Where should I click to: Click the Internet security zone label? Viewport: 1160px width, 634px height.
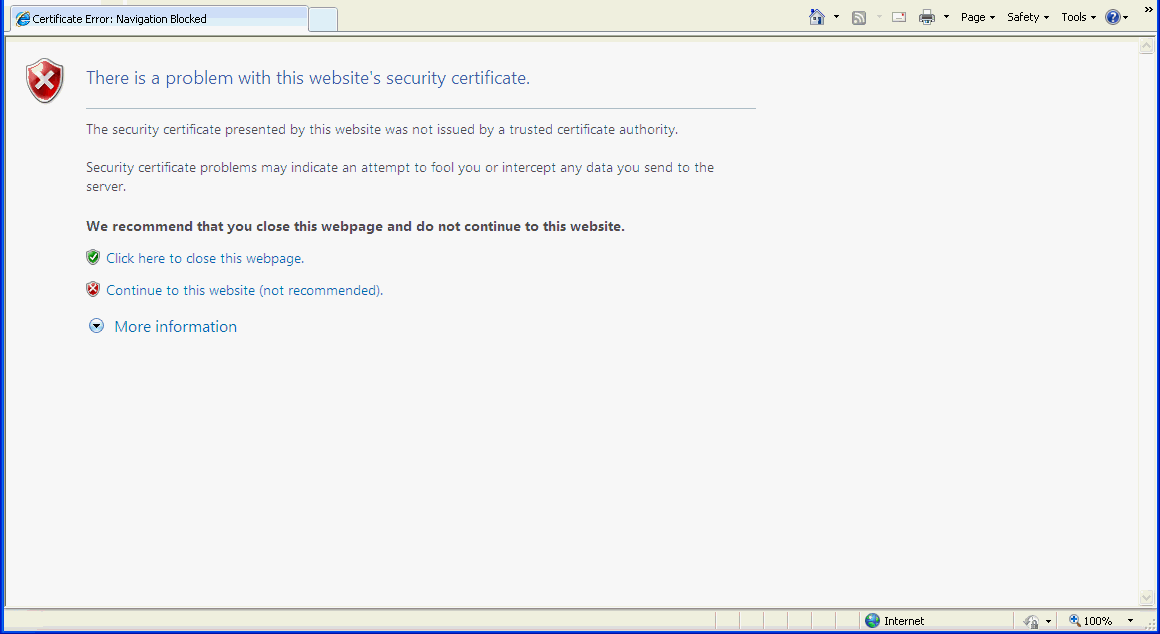904,621
